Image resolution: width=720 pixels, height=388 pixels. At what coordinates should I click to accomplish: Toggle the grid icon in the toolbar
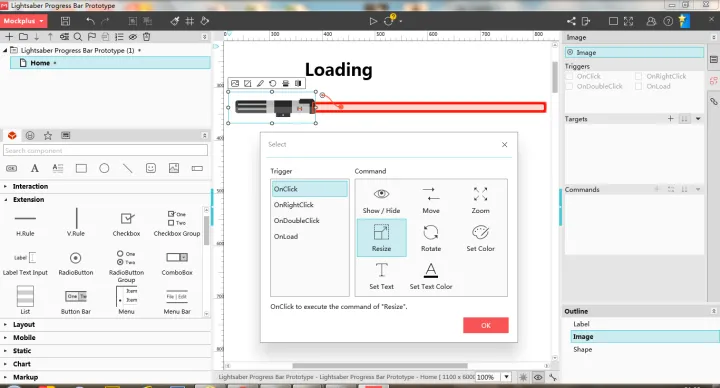tap(190, 21)
